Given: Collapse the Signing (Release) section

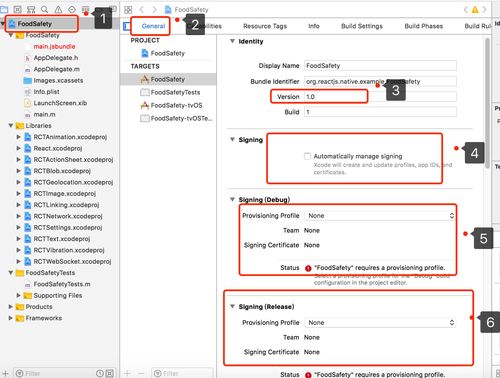Looking at the screenshot, I should (x=232, y=306).
